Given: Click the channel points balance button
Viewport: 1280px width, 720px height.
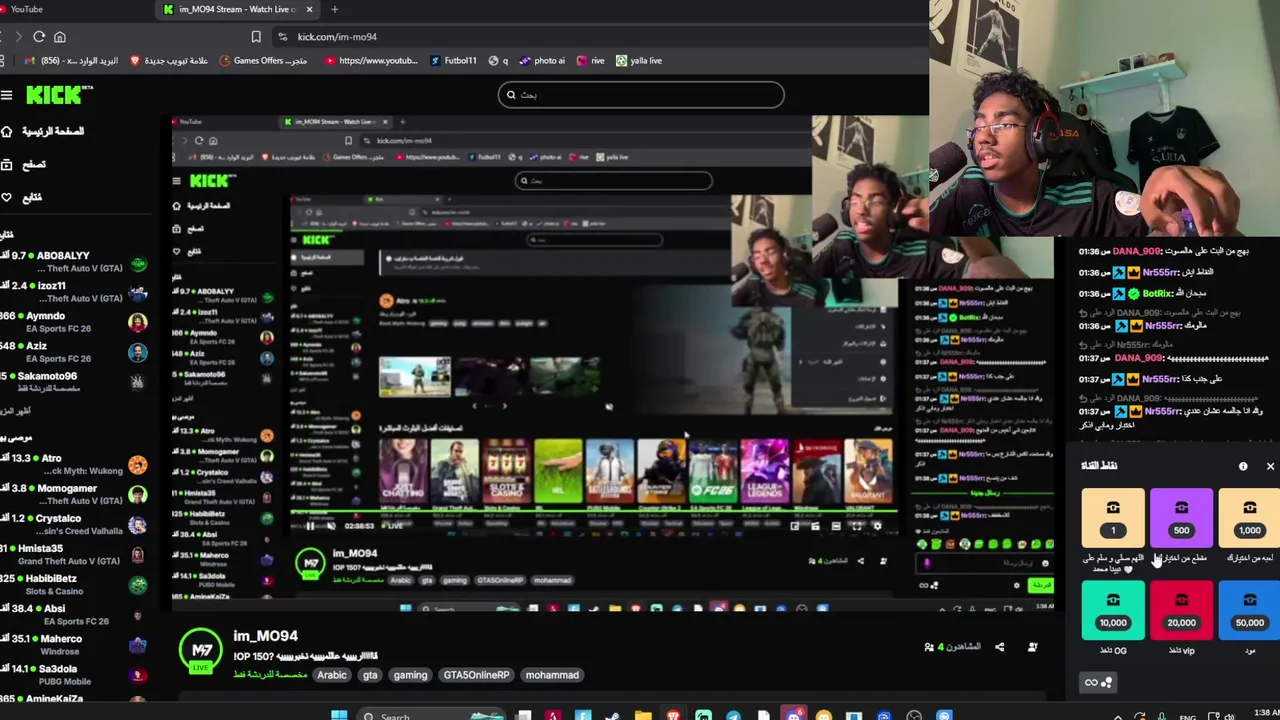Looking at the screenshot, I should [x=1099, y=683].
